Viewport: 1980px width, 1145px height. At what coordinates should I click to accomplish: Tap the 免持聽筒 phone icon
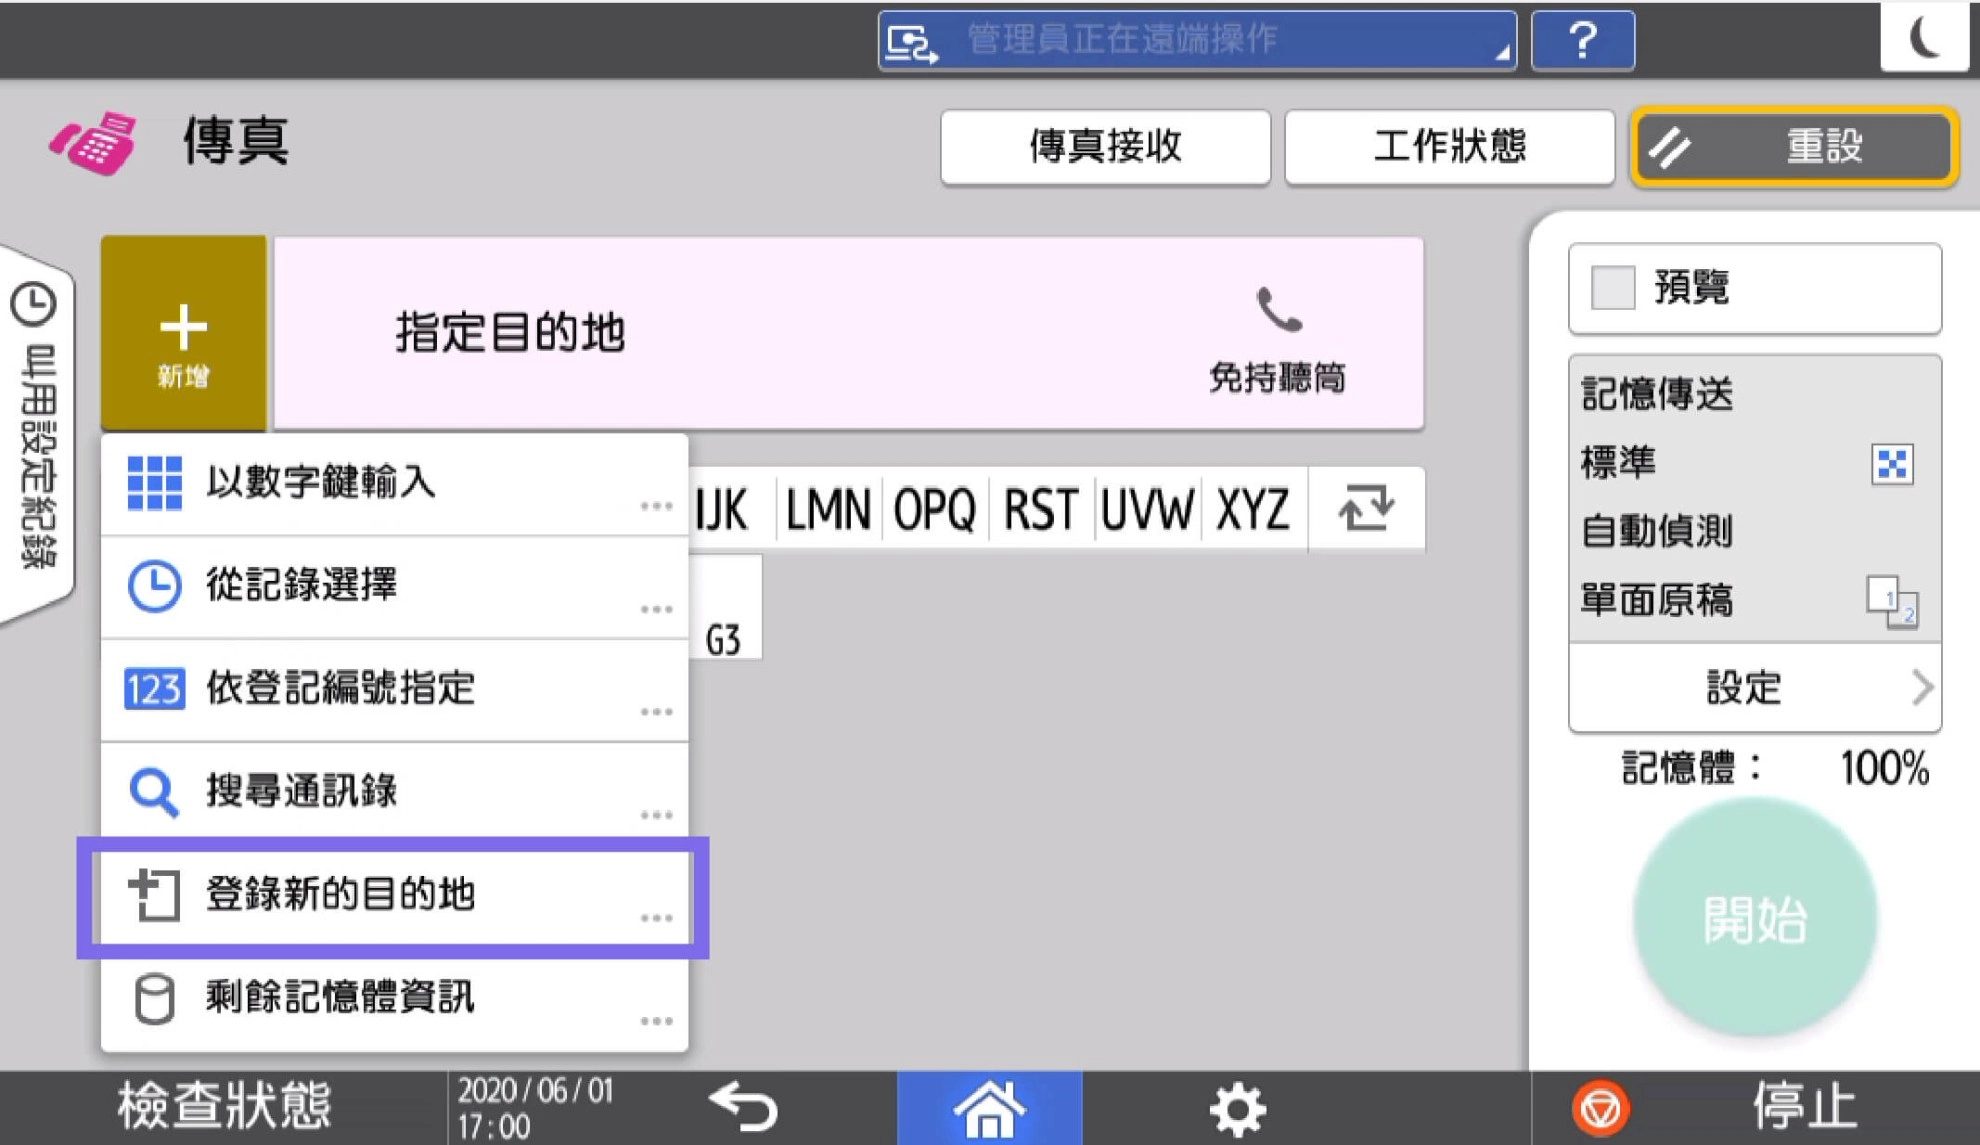click(1277, 310)
